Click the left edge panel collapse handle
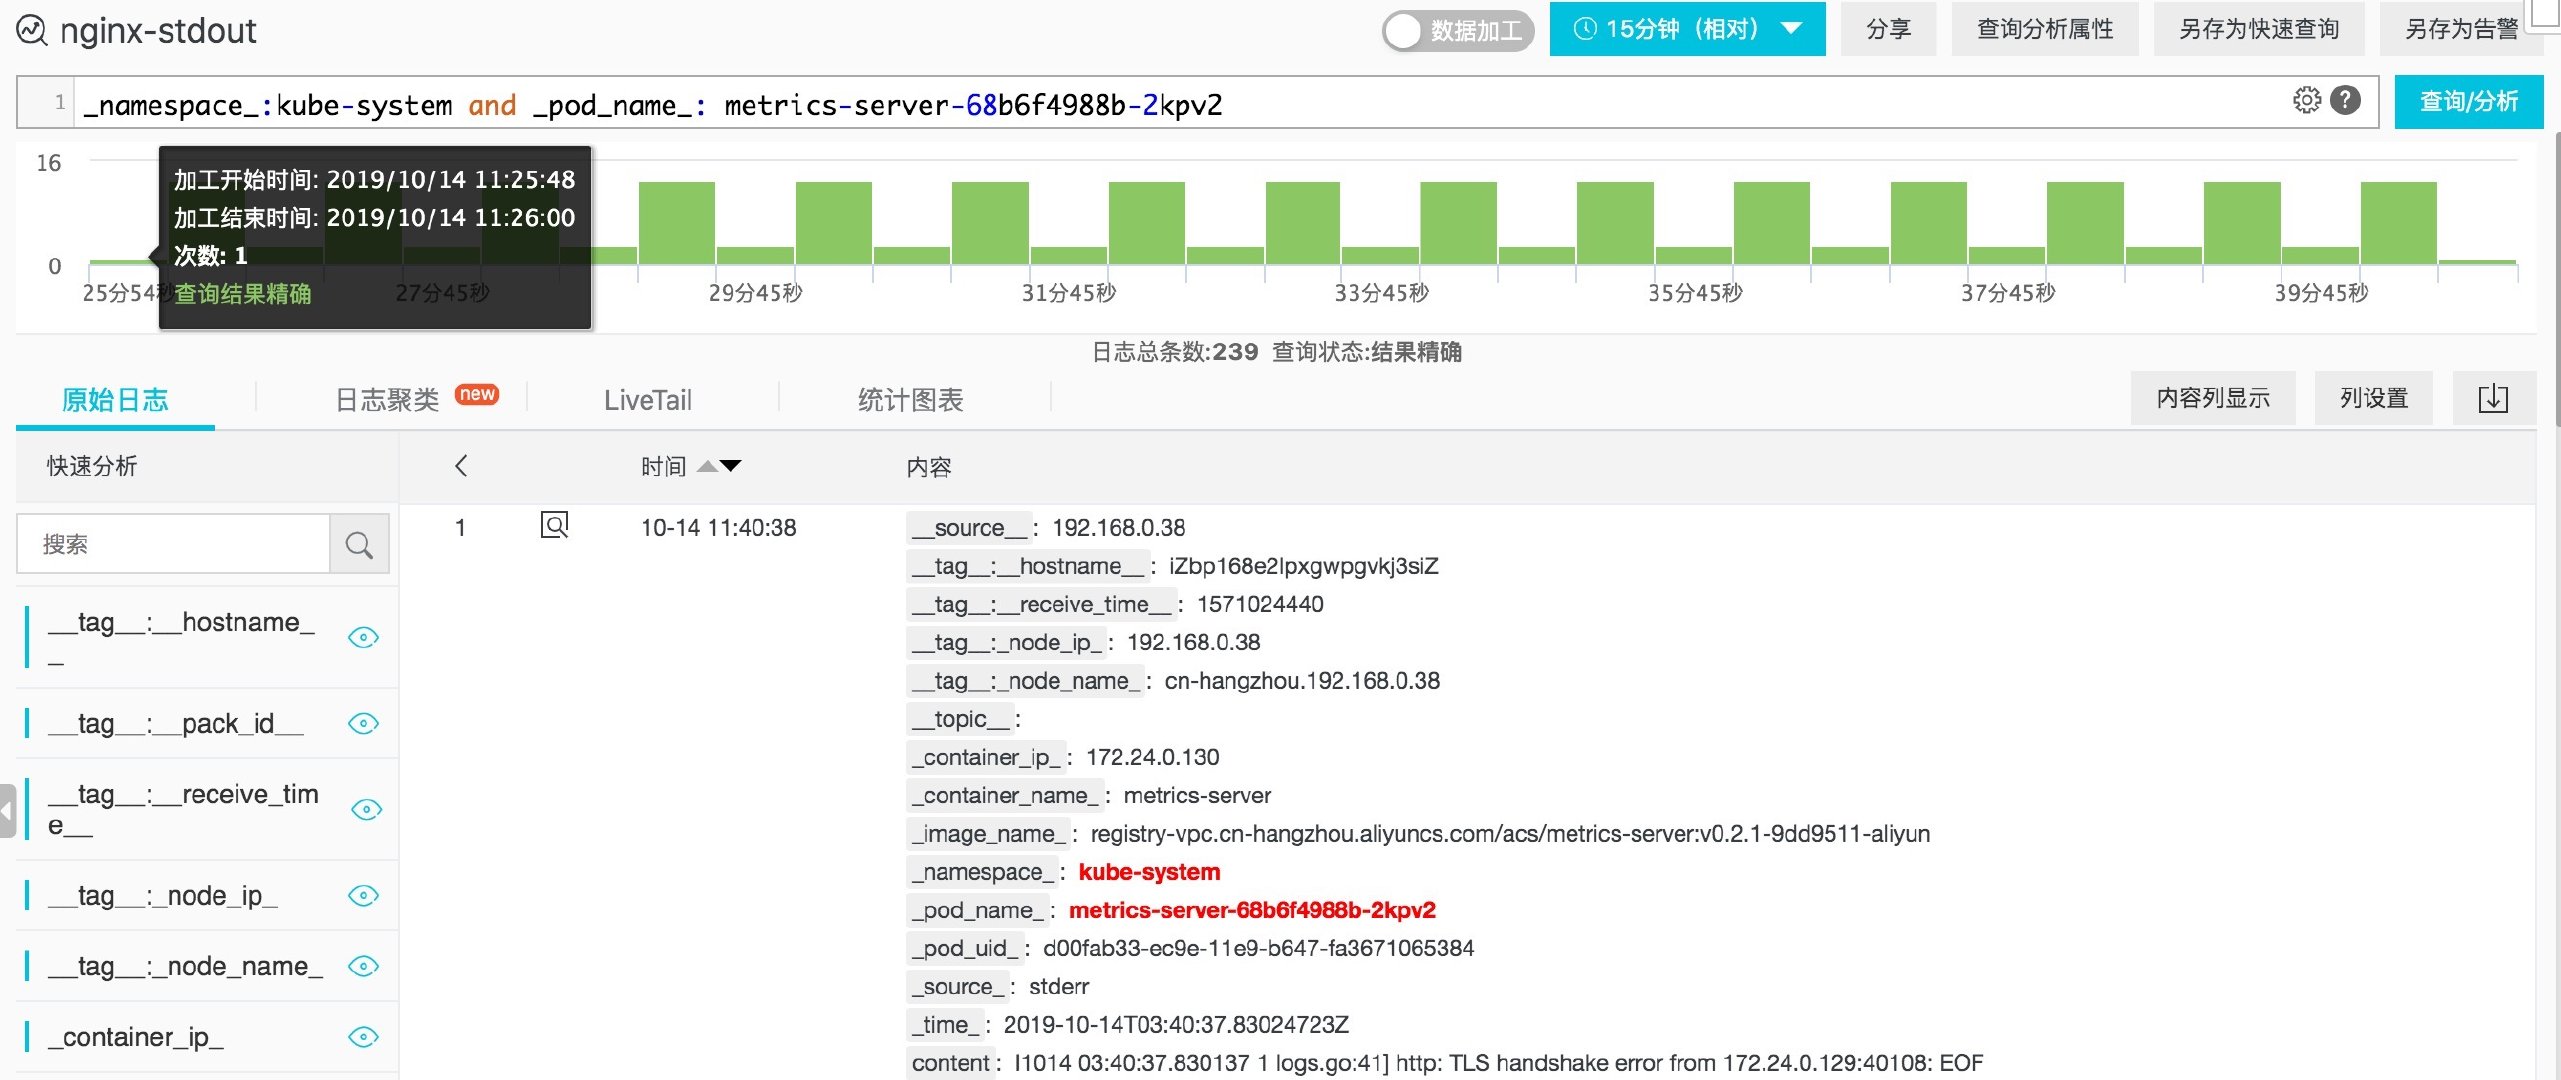Image resolution: width=2561 pixels, height=1080 pixels. click(7, 810)
